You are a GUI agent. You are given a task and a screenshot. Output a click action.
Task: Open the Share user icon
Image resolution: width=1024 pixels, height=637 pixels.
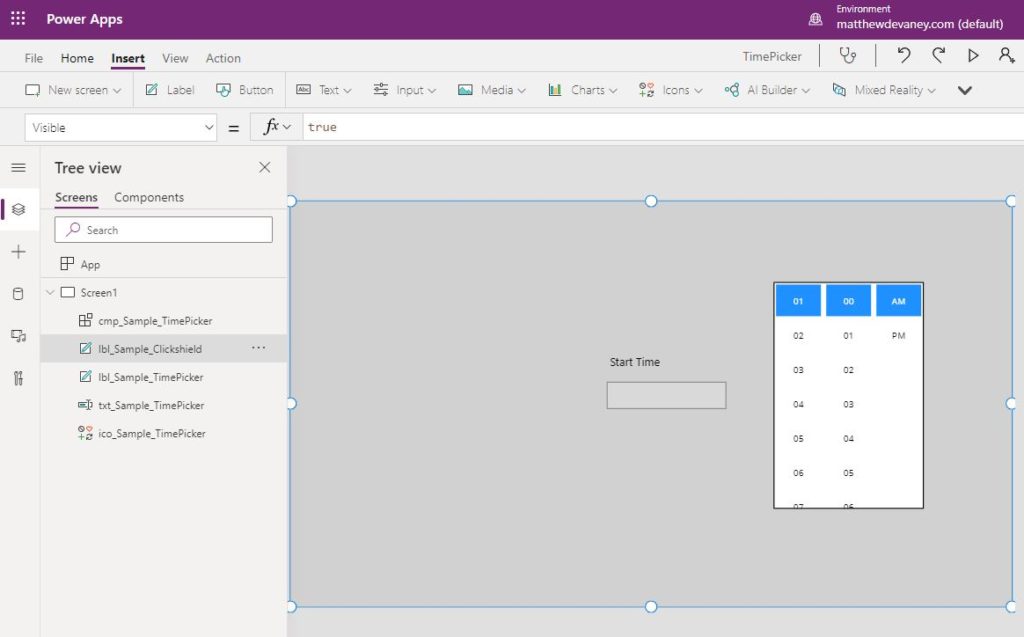pyautogui.click(x=1006, y=56)
